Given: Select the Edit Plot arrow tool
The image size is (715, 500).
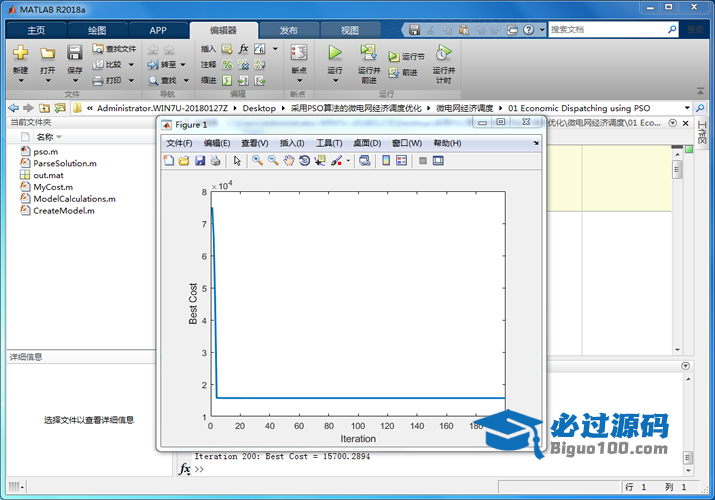Looking at the screenshot, I should (x=237, y=160).
